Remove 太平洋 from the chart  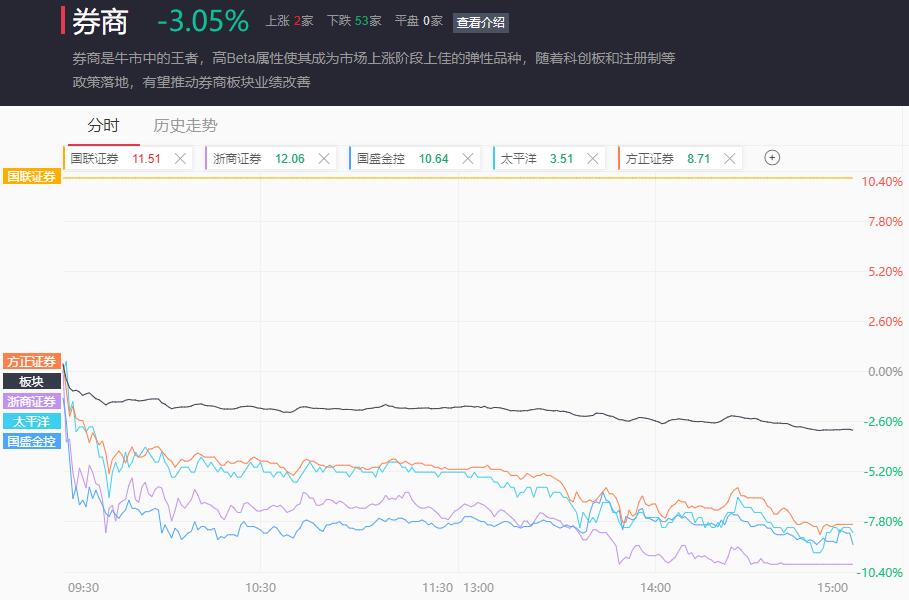pos(592,158)
